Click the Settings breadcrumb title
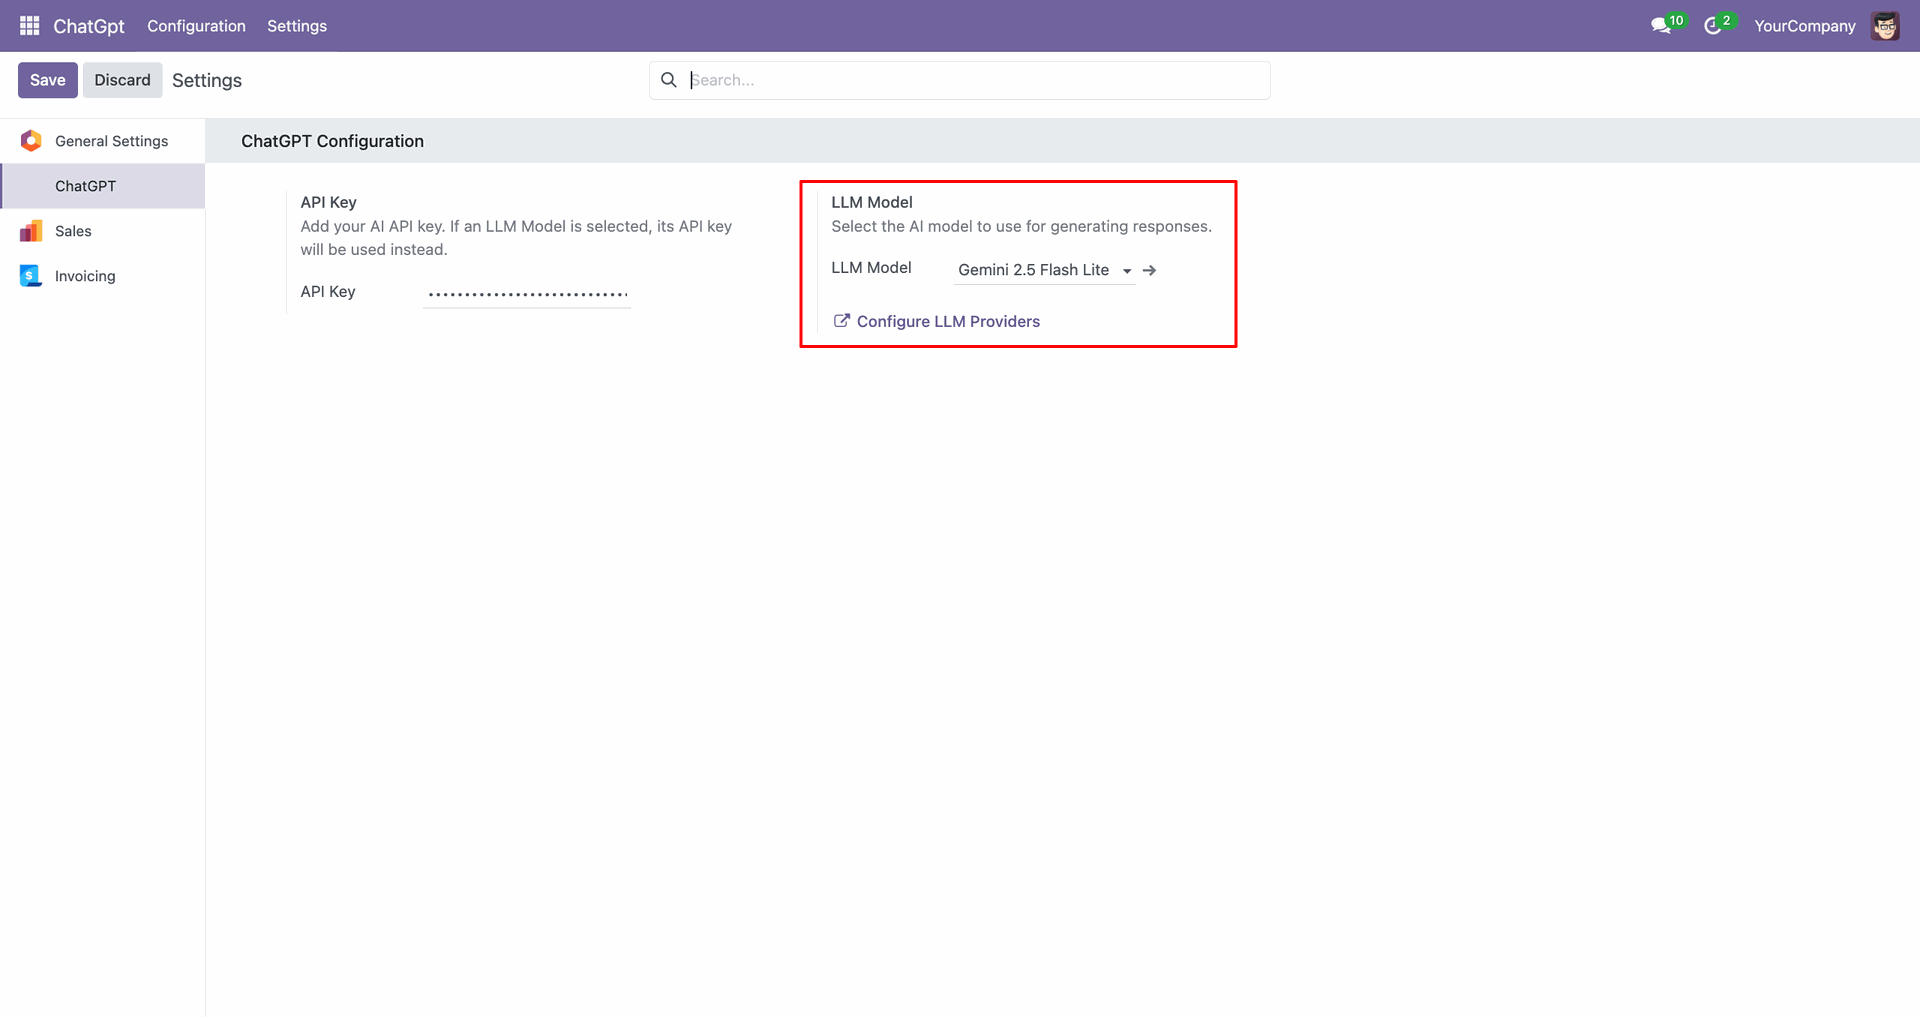Image resolution: width=1920 pixels, height=1017 pixels. point(207,80)
